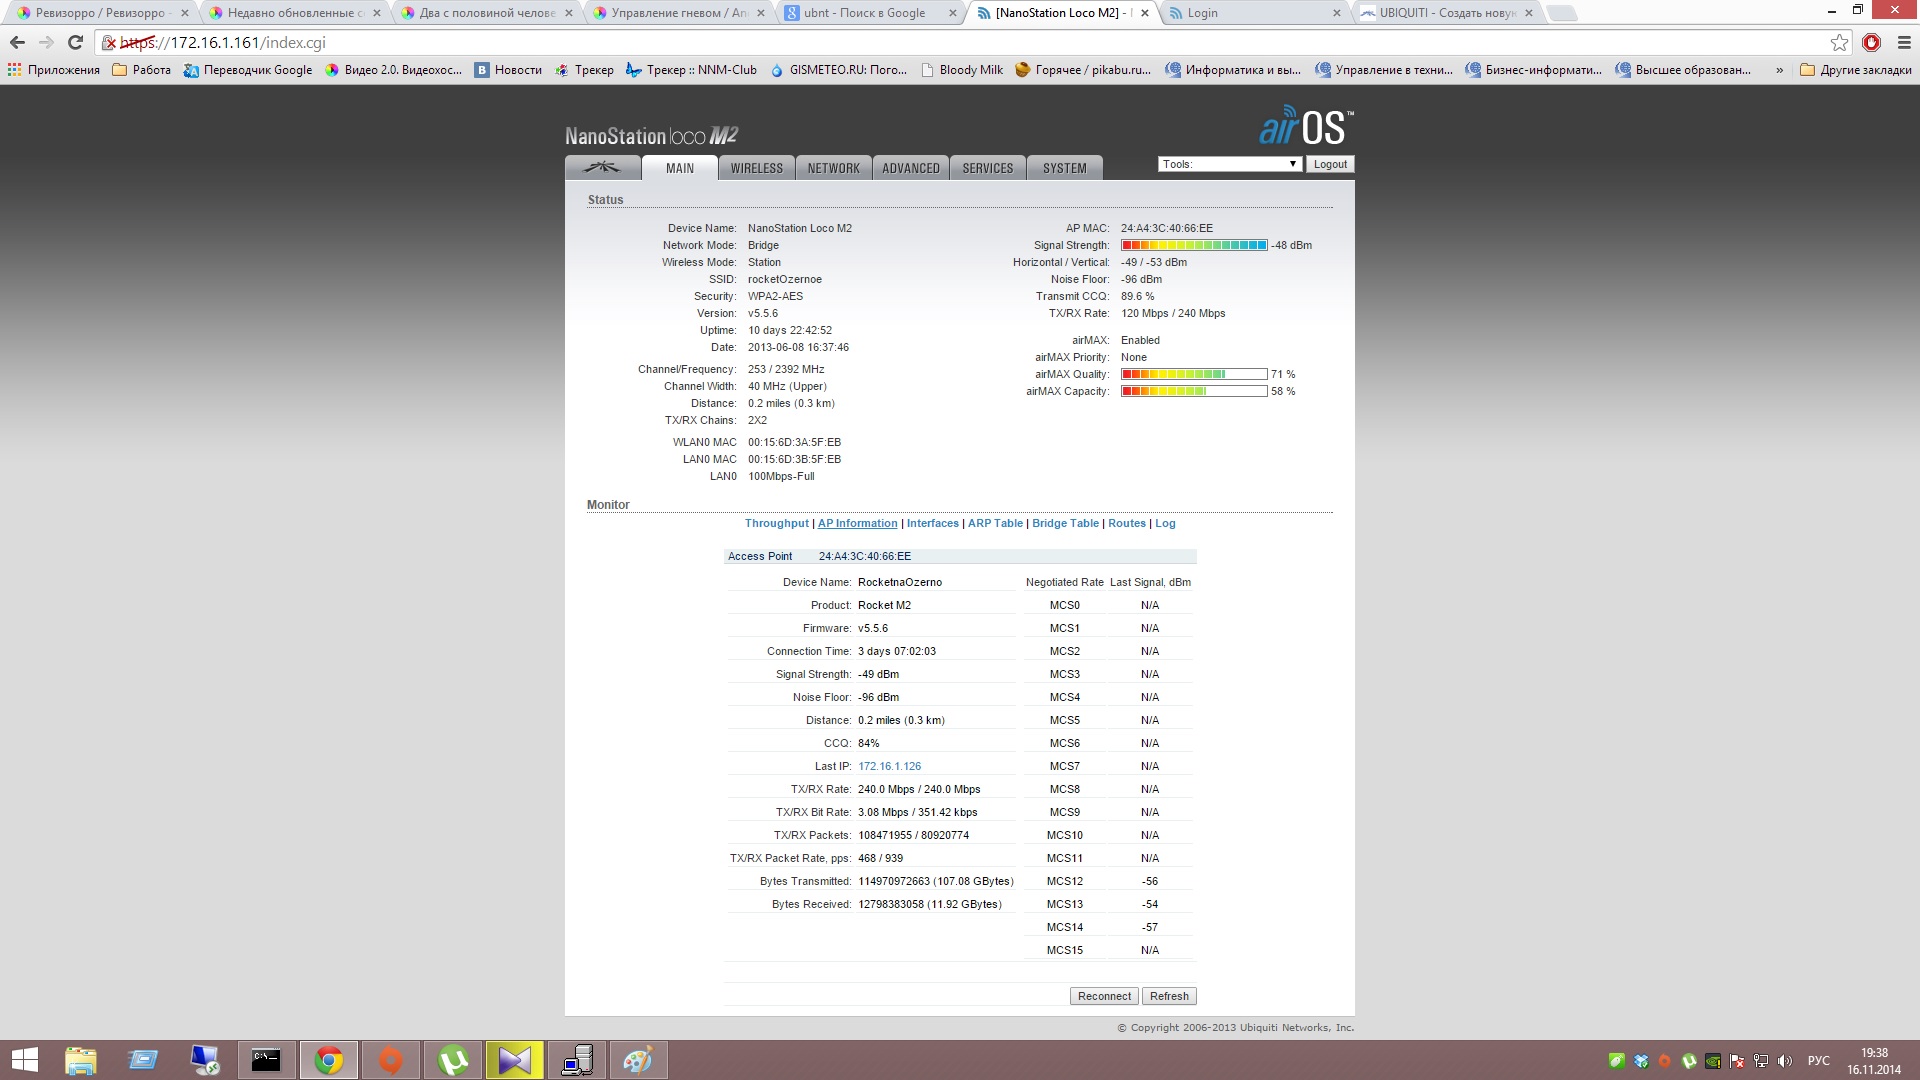Open the command prompt taskbar icon
The height and width of the screenshot is (1080, 1920).
point(266,1060)
